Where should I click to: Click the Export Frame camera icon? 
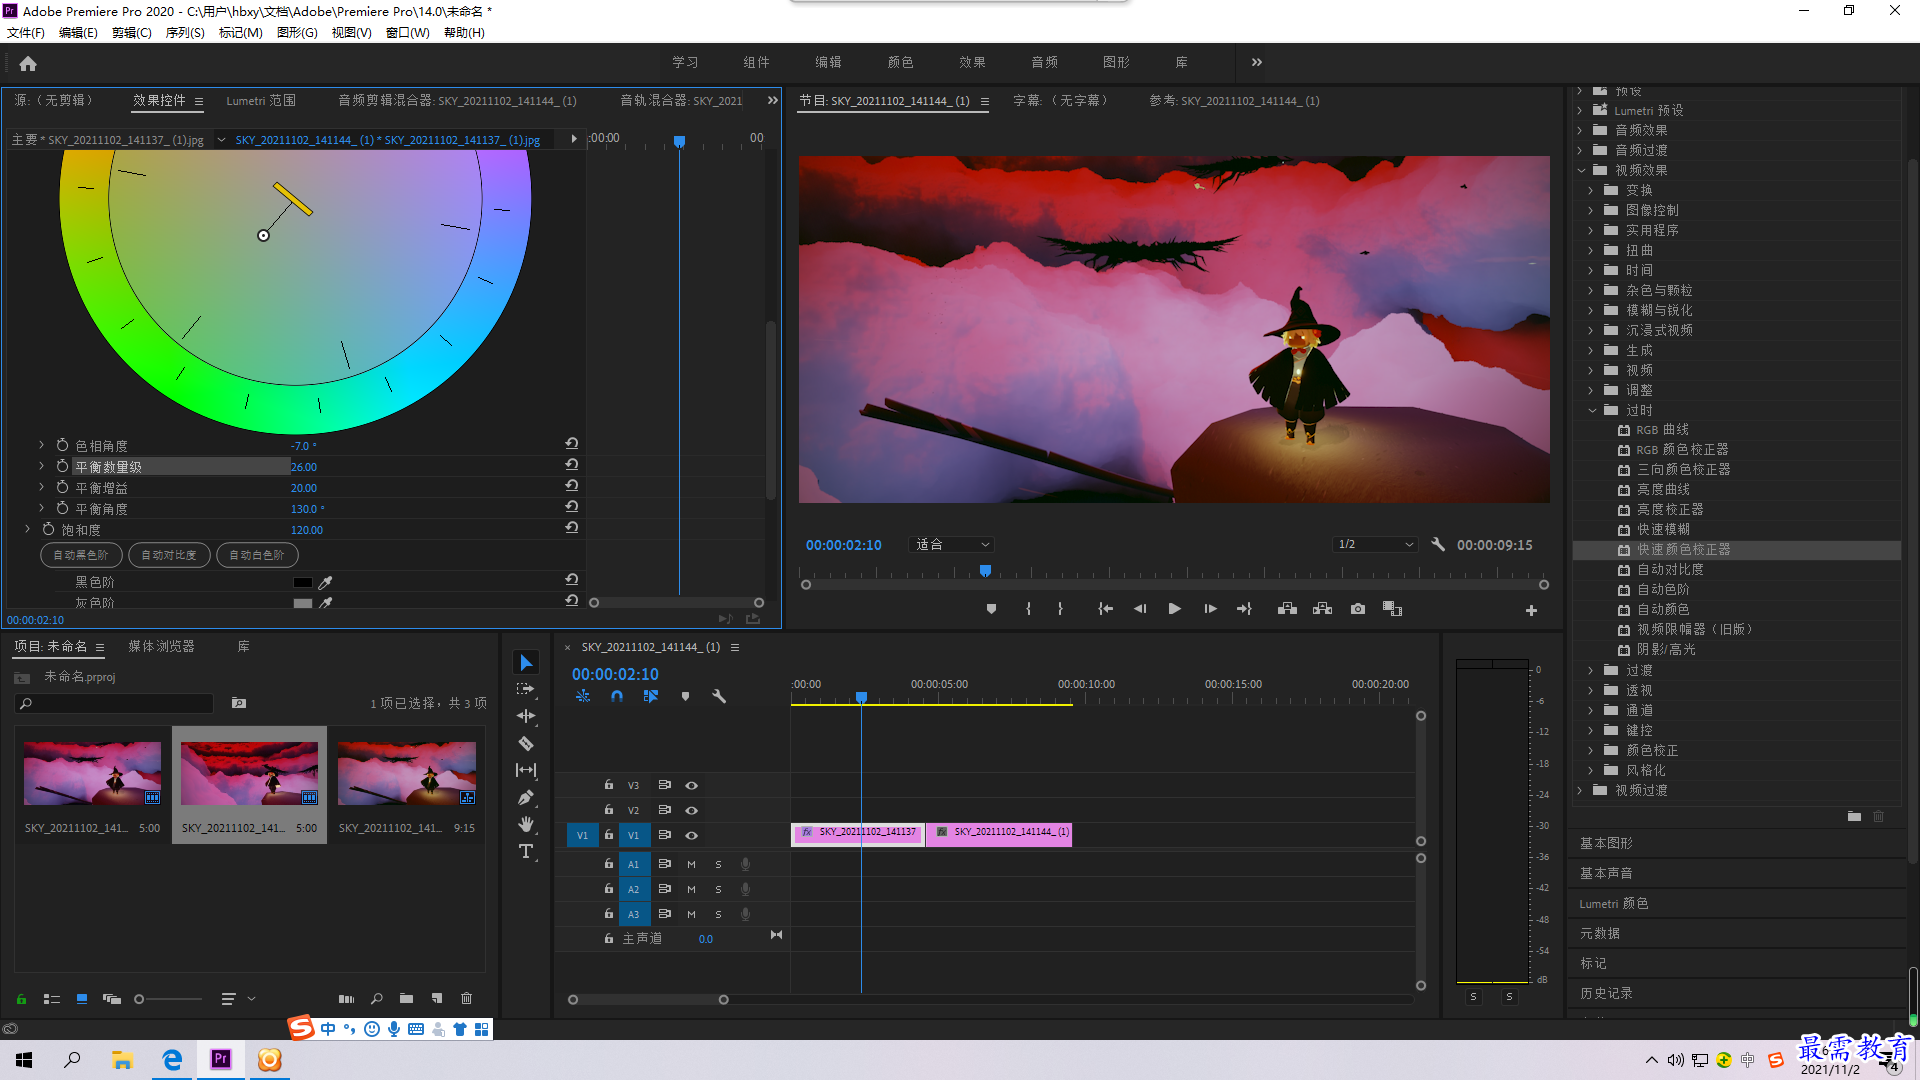1358,609
